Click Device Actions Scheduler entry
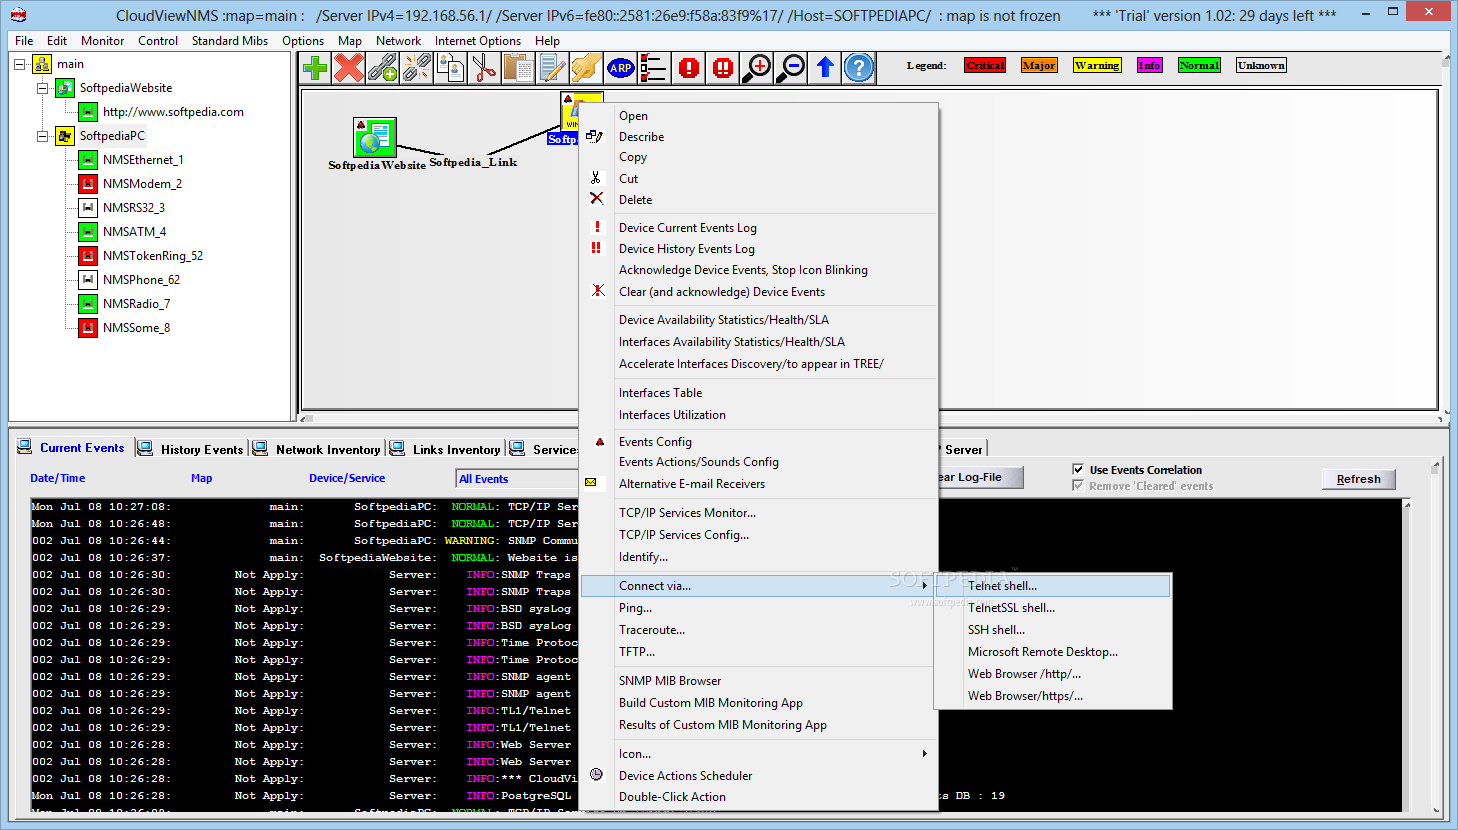The height and width of the screenshot is (830, 1458). 758,776
